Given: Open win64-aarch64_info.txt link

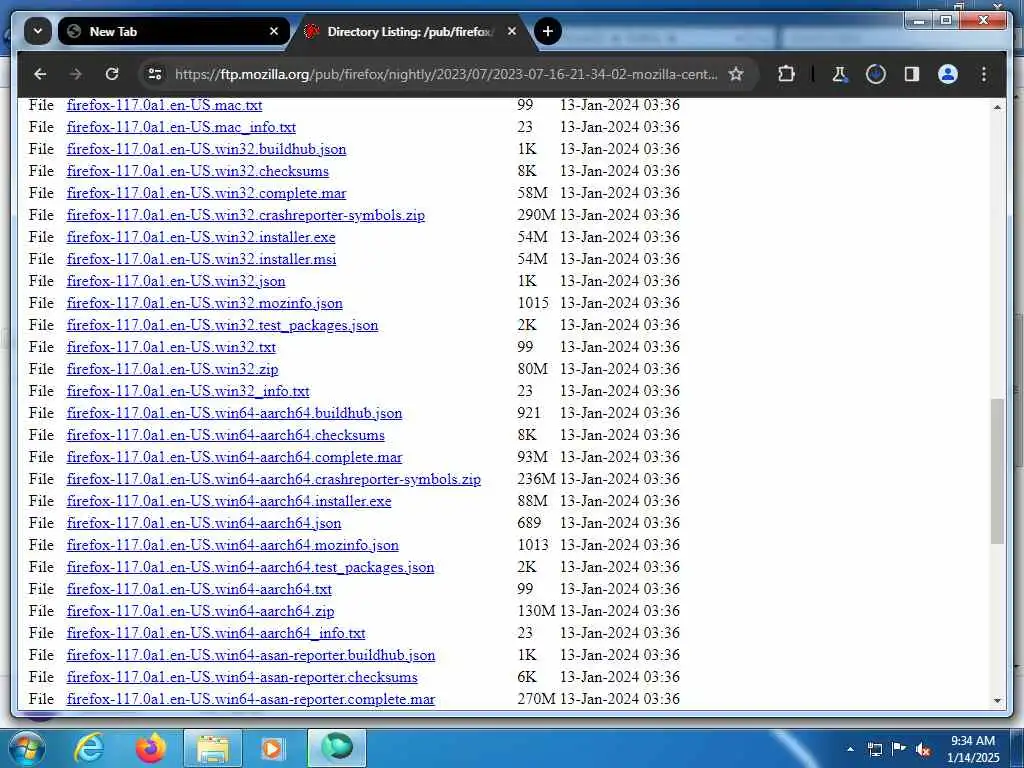Looking at the screenshot, I should coord(216,633).
